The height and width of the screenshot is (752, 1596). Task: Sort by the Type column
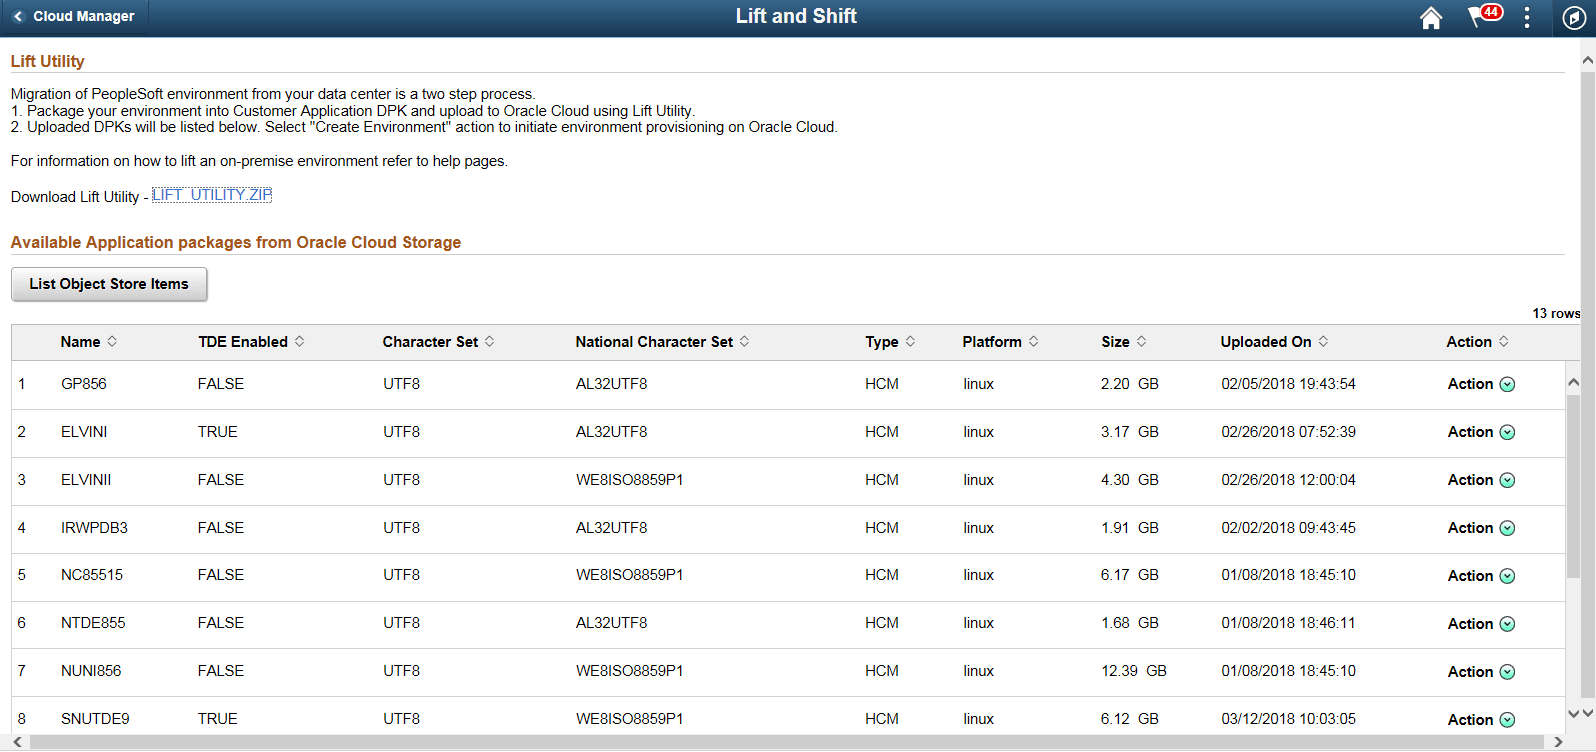[890, 342]
